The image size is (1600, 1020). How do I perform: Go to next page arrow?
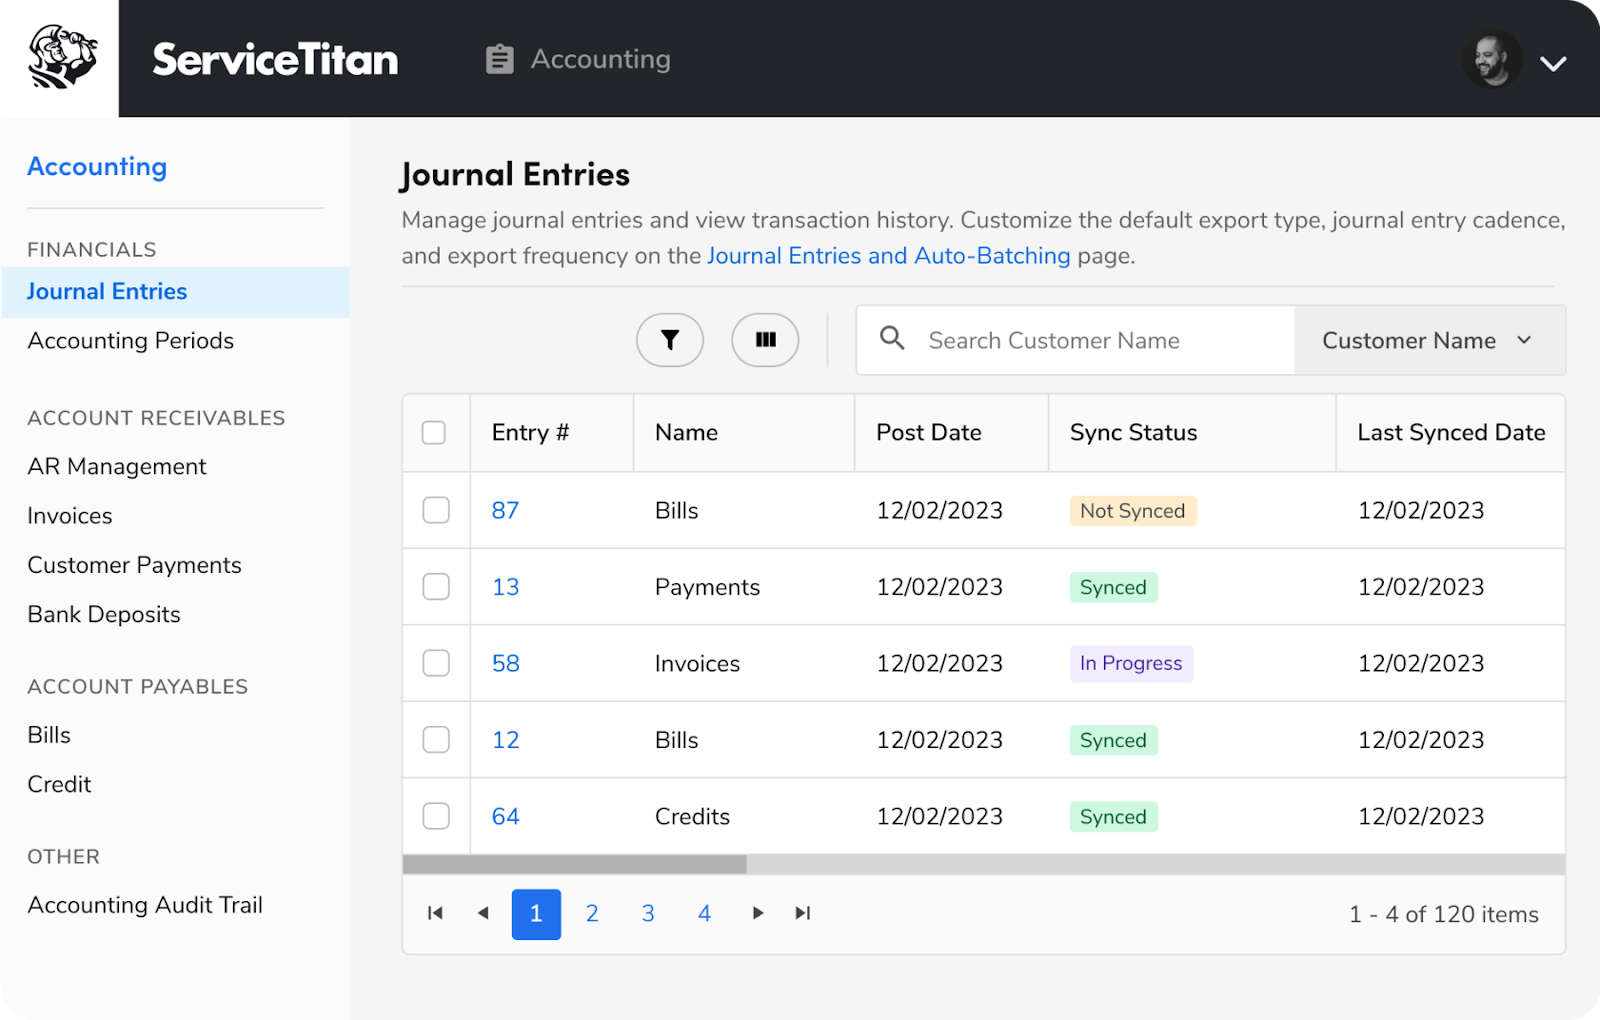point(758,913)
